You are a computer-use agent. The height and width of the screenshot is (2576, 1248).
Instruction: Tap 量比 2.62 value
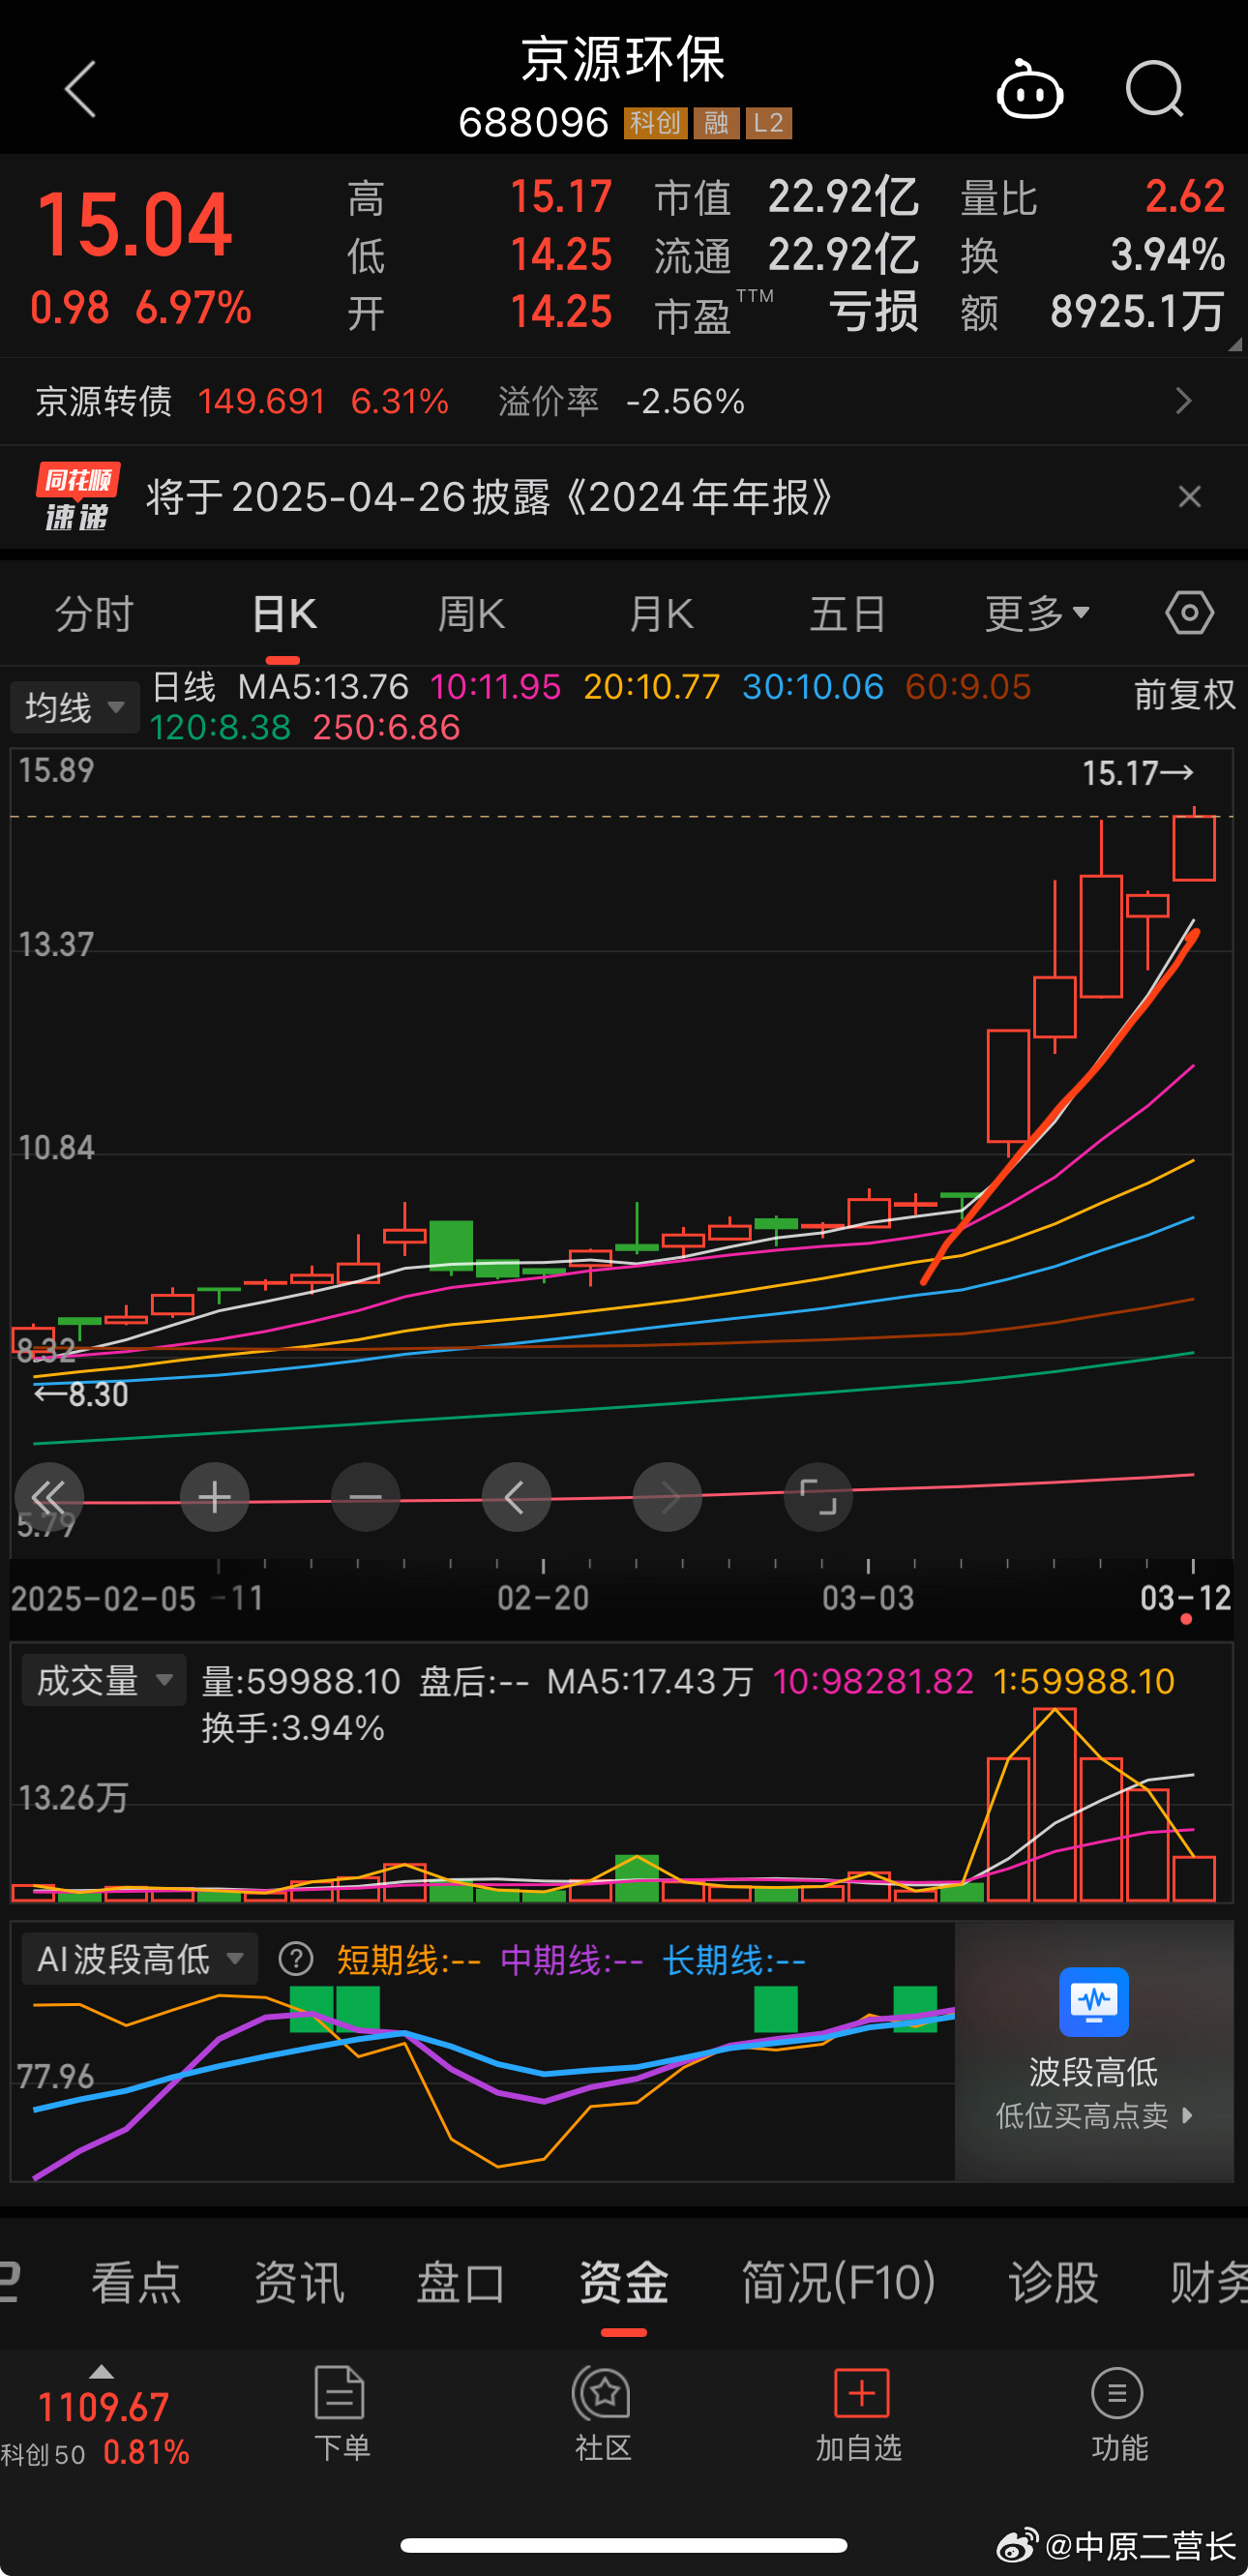[x=1185, y=196]
